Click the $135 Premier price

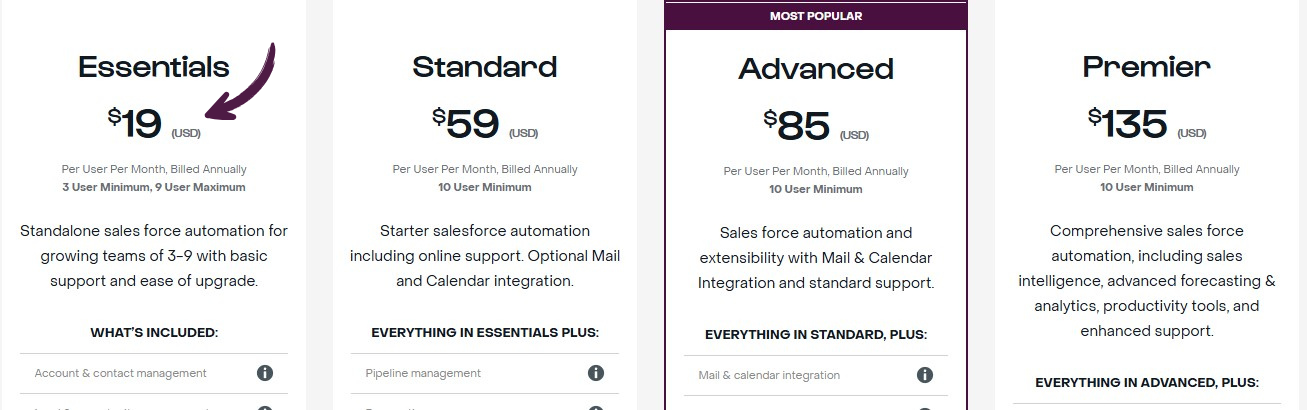[1128, 123]
